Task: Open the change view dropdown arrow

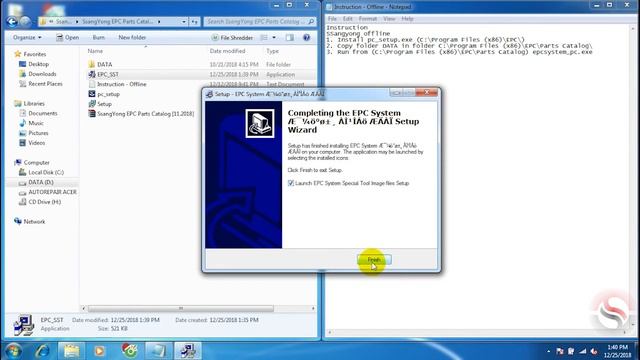Action: (x=274, y=38)
